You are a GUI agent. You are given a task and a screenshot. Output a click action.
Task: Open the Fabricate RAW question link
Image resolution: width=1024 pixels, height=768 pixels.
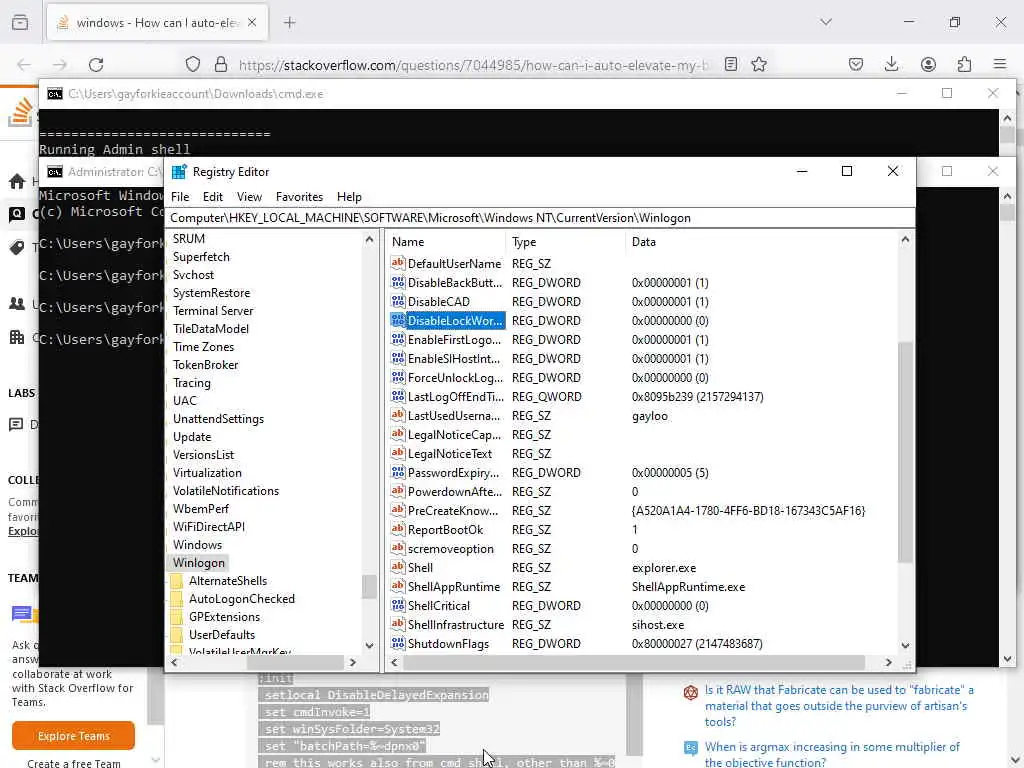(839, 706)
